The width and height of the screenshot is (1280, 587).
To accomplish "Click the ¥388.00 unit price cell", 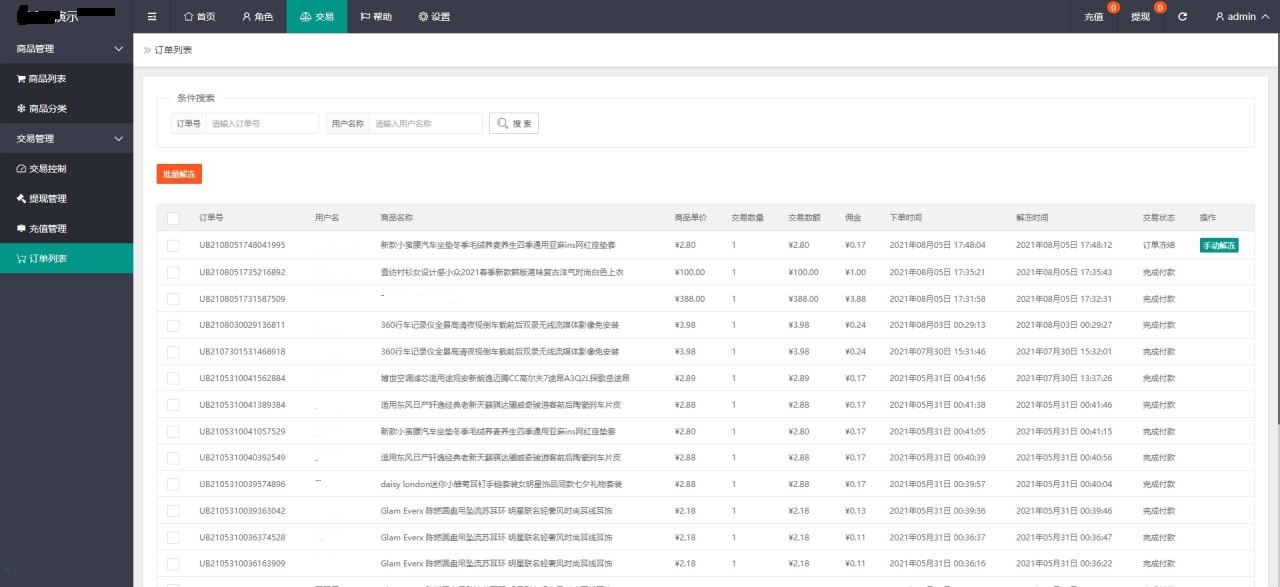I will click(x=690, y=299).
